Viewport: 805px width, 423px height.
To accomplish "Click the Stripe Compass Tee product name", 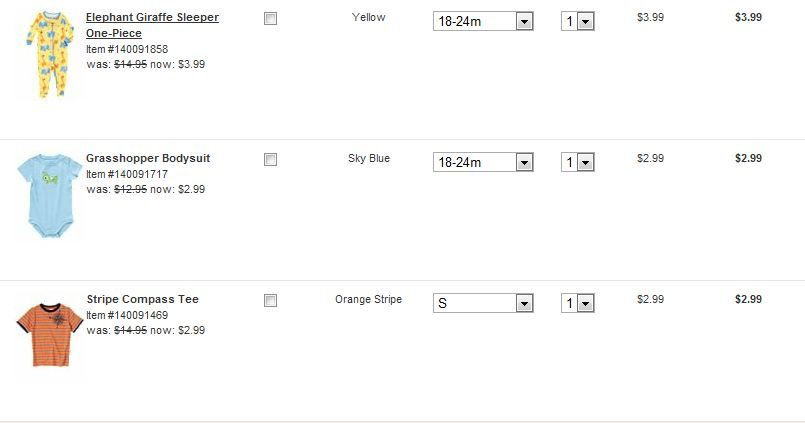I will point(142,299).
